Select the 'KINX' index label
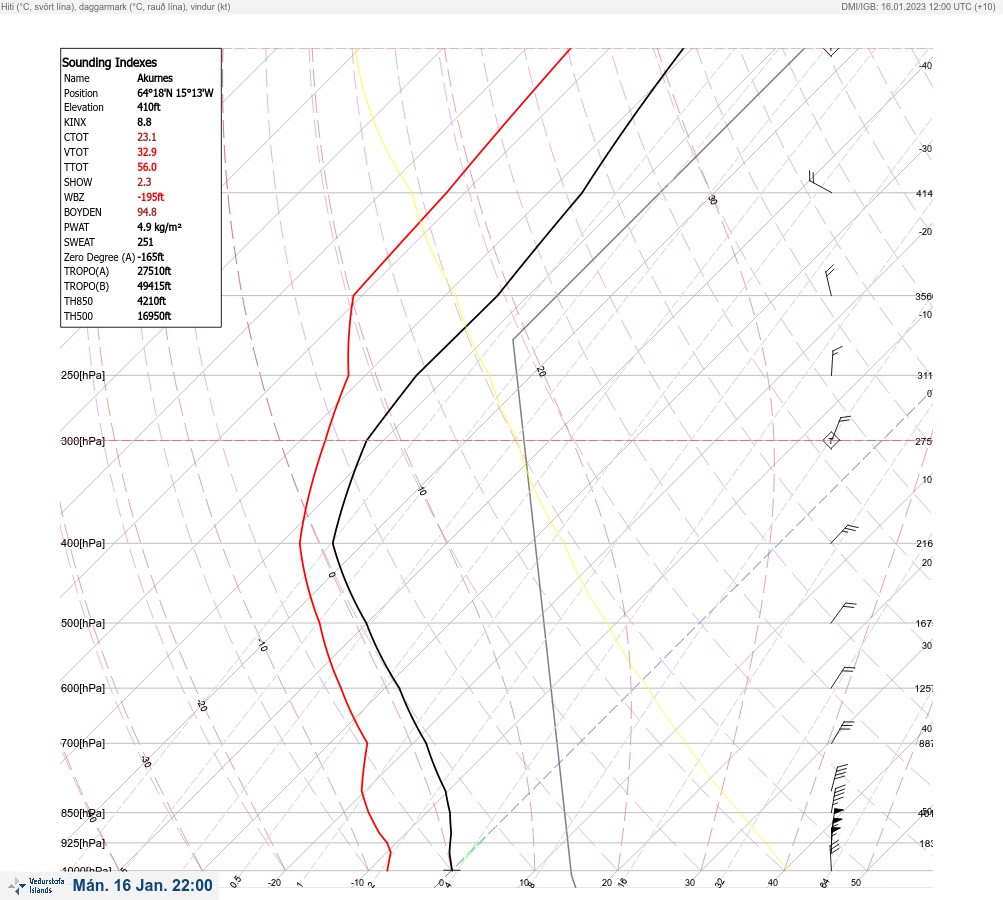Screen dimensions: 1003x900 (74, 122)
